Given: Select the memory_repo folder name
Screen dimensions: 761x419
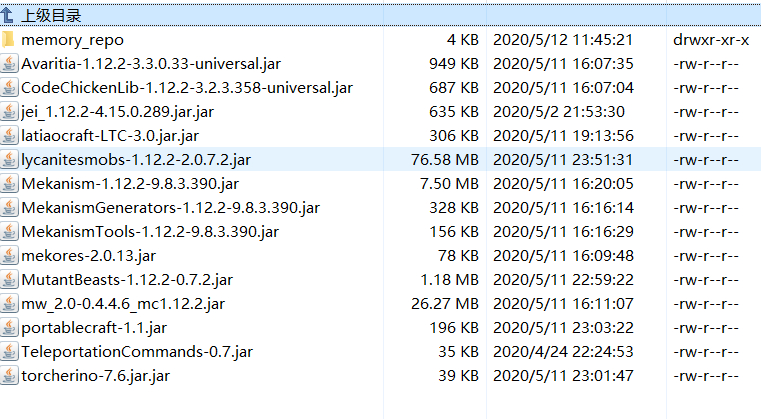Looking at the screenshot, I should [x=72, y=40].
